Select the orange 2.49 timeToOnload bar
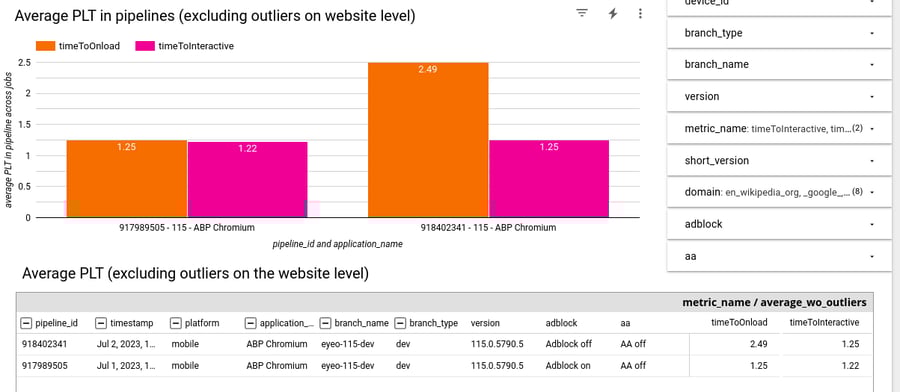The image size is (900, 392). [428, 140]
